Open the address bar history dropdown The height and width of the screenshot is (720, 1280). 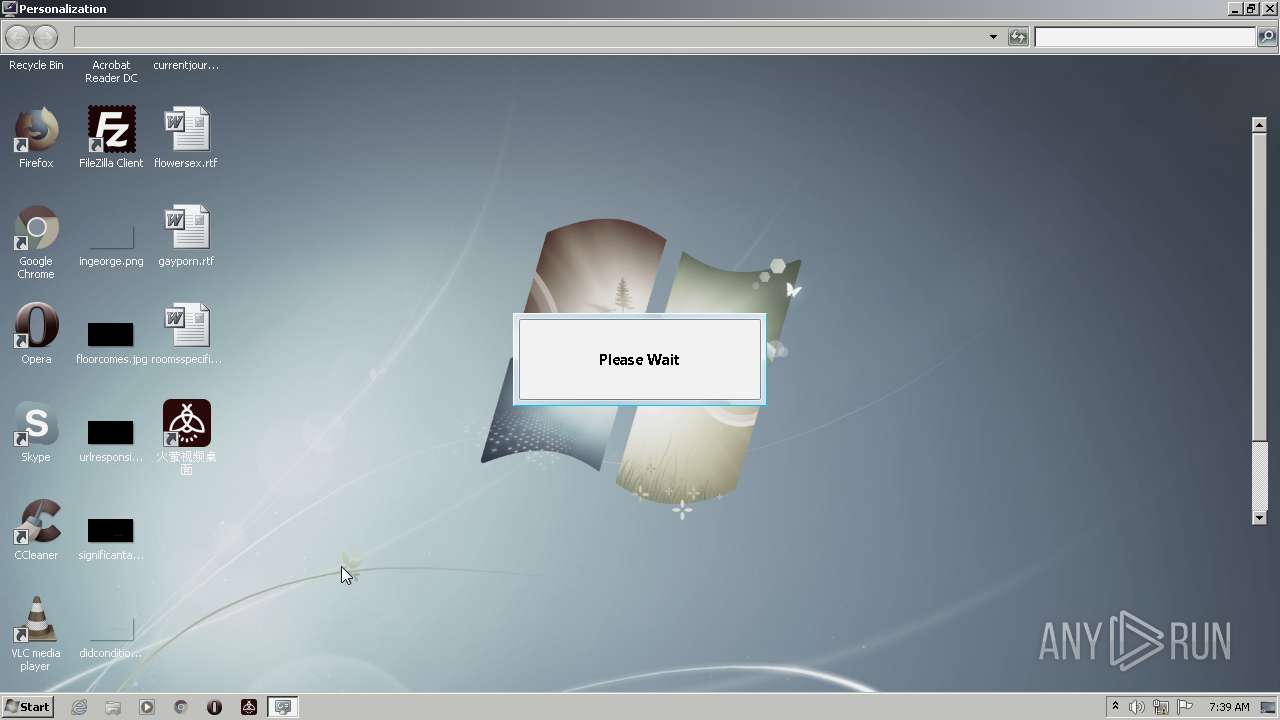(x=993, y=37)
